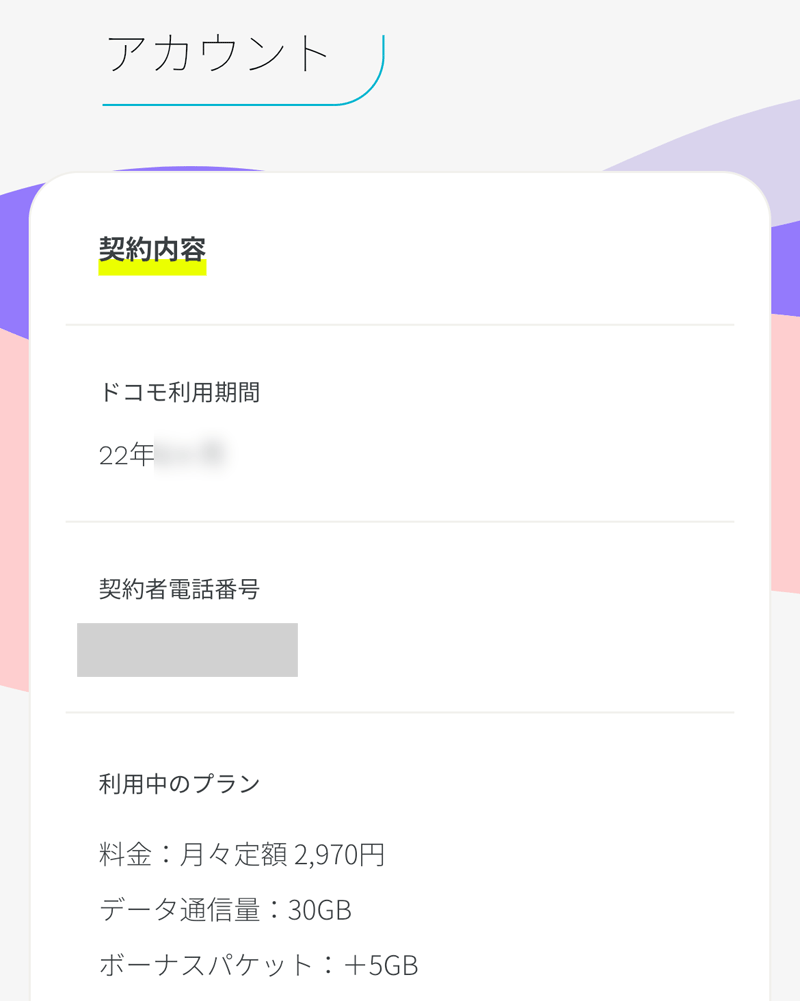The width and height of the screenshot is (800, 1001).
Task: Click the ドコモ利用期間 label
Action: pos(179,392)
